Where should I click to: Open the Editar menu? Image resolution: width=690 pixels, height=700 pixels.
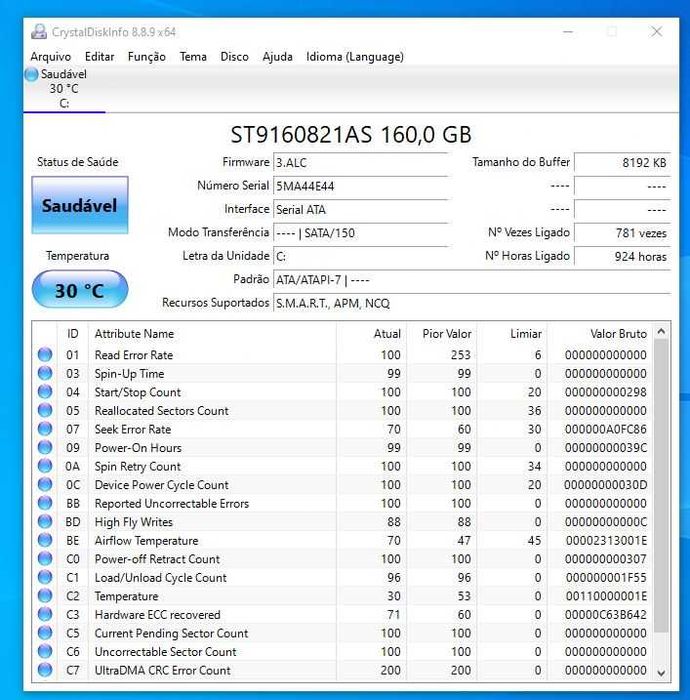[100, 57]
